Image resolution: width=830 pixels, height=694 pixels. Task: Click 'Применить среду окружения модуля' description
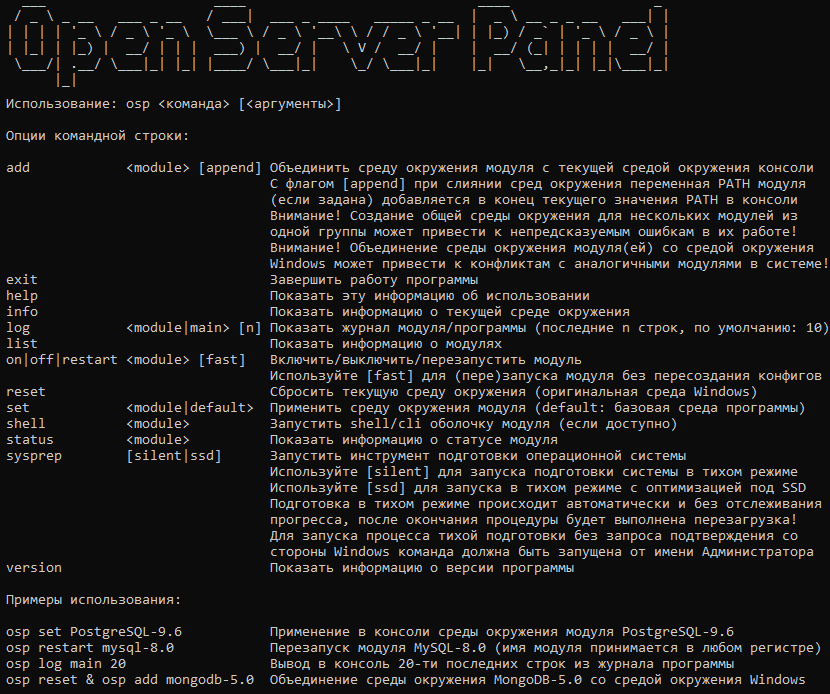(538, 408)
